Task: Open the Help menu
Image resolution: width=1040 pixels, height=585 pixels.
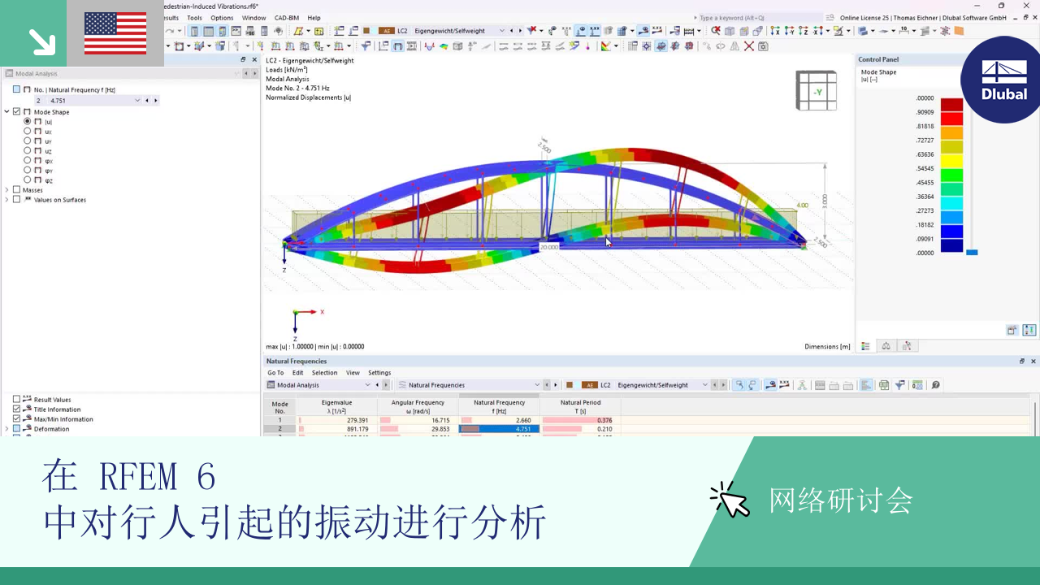Action: (314, 18)
